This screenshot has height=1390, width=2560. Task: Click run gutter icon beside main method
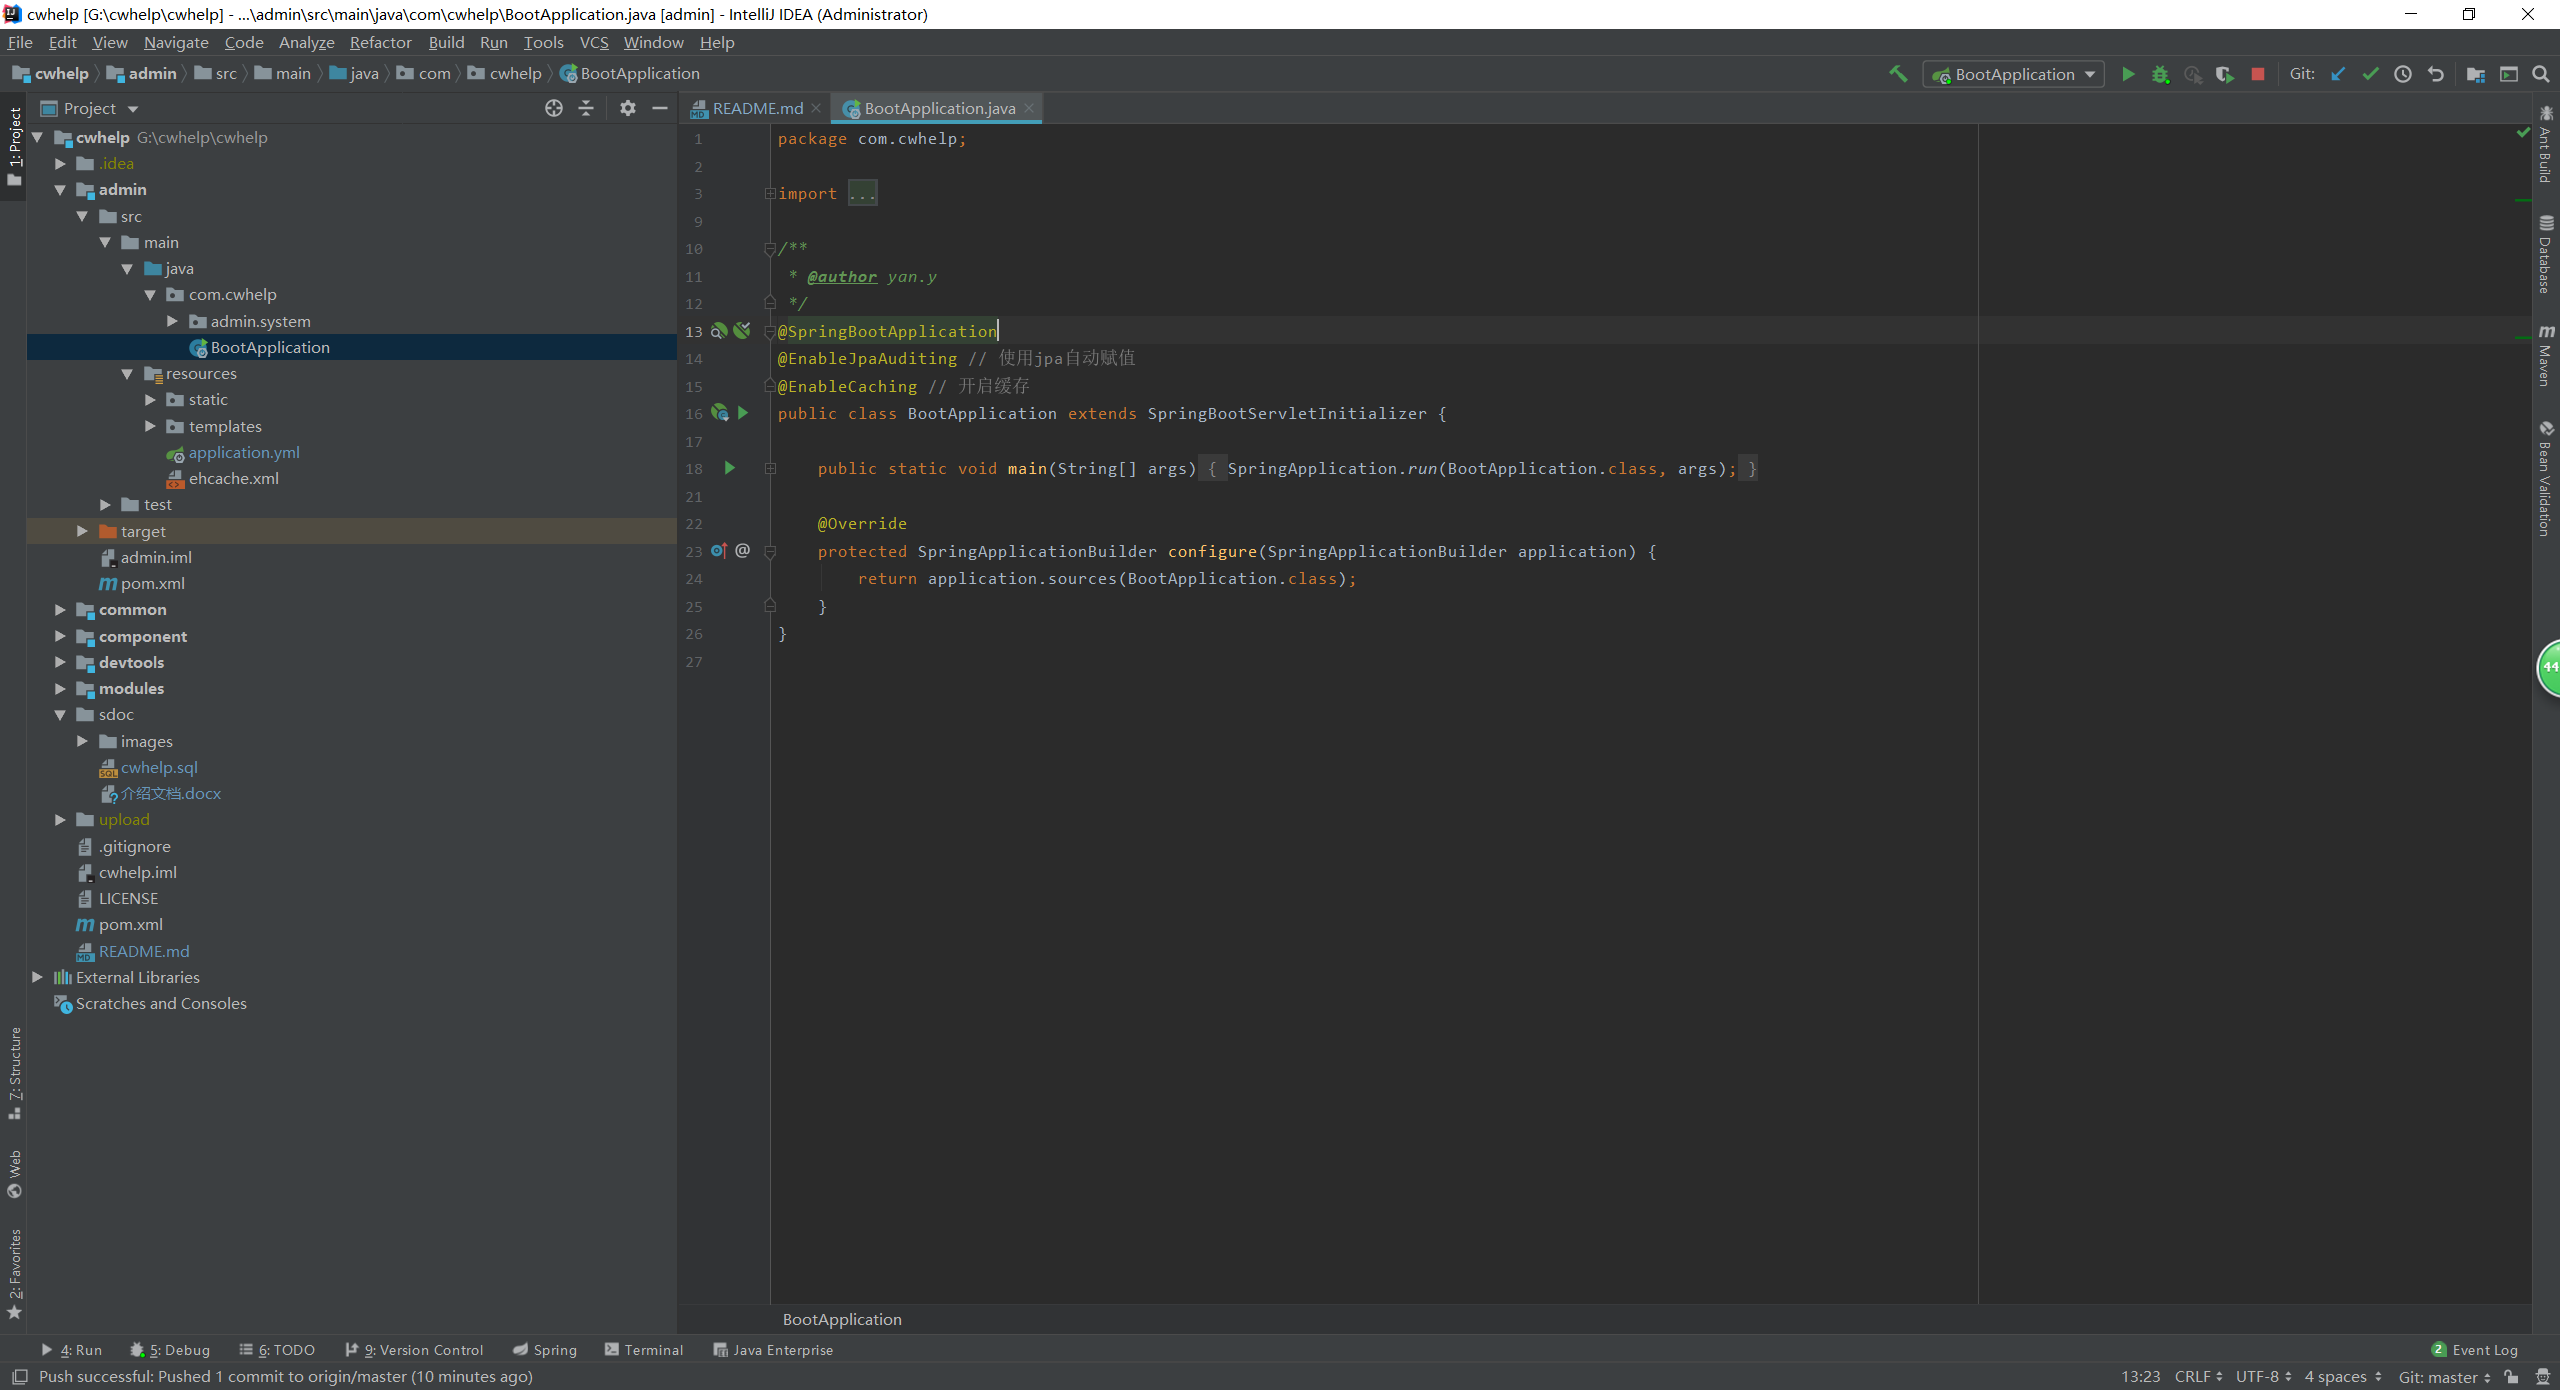click(730, 468)
